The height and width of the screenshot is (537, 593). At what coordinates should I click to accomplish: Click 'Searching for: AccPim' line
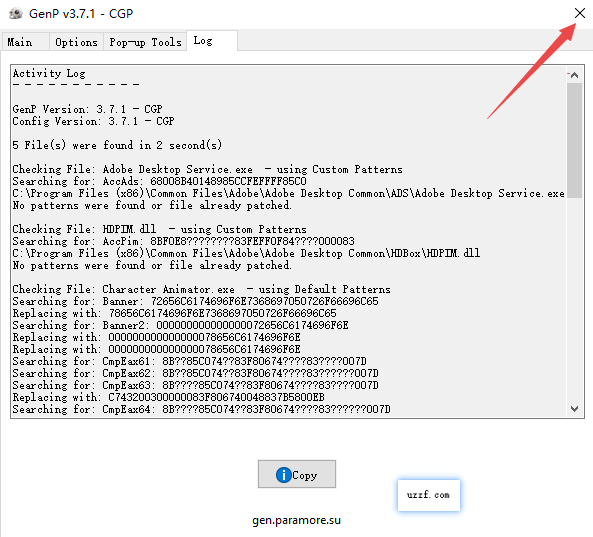coord(183,241)
